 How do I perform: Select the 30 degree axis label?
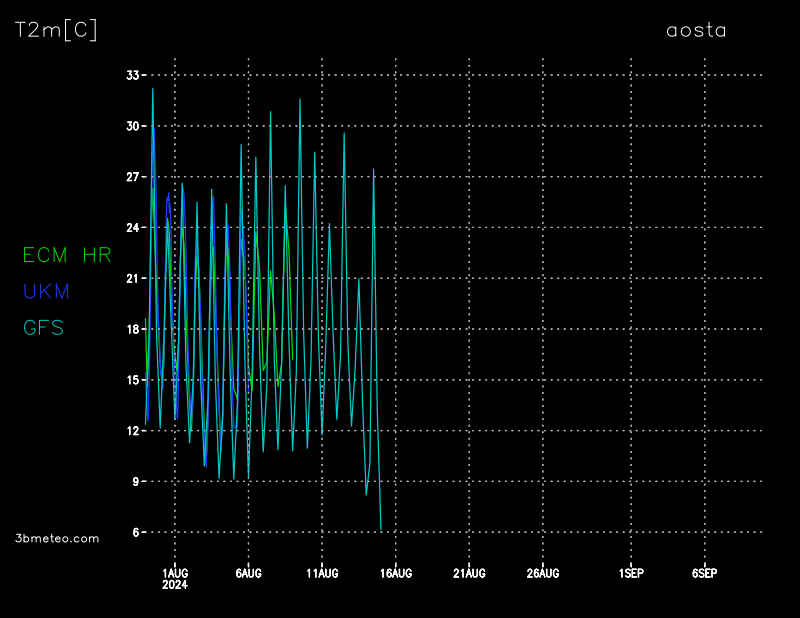[132, 126]
